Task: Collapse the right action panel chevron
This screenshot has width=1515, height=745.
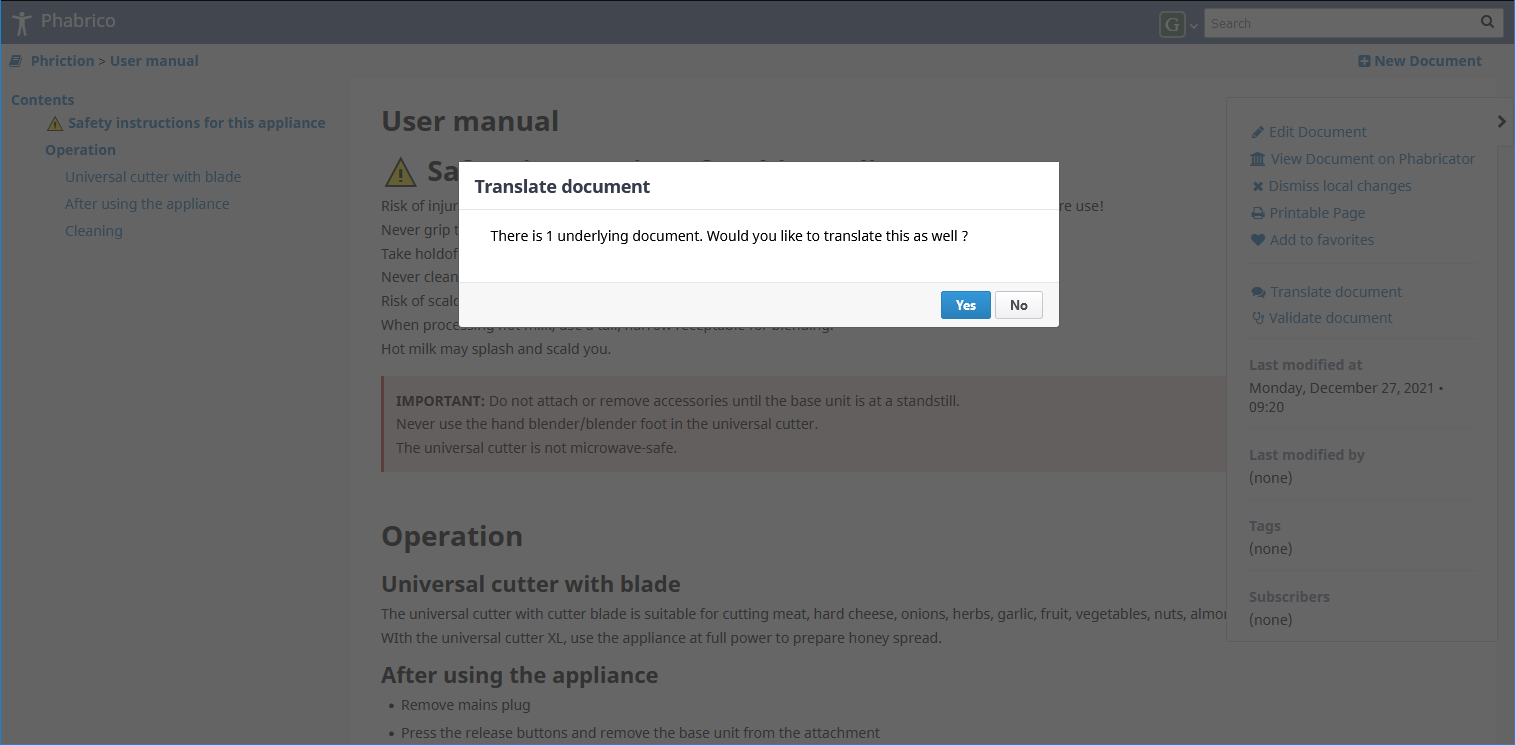Action: pos(1501,121)
